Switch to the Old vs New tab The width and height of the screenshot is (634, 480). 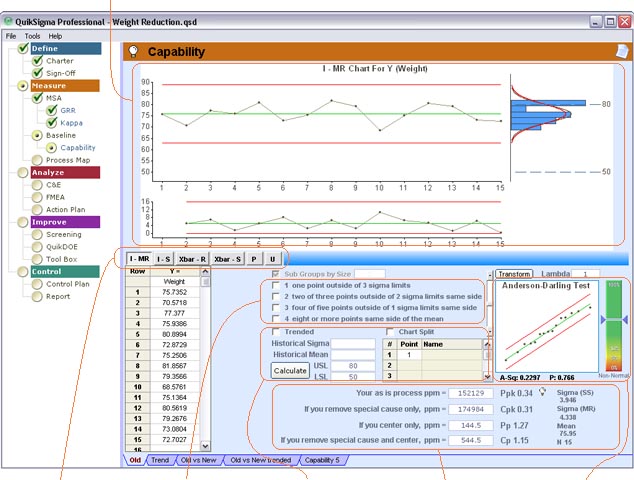(199, 460)
